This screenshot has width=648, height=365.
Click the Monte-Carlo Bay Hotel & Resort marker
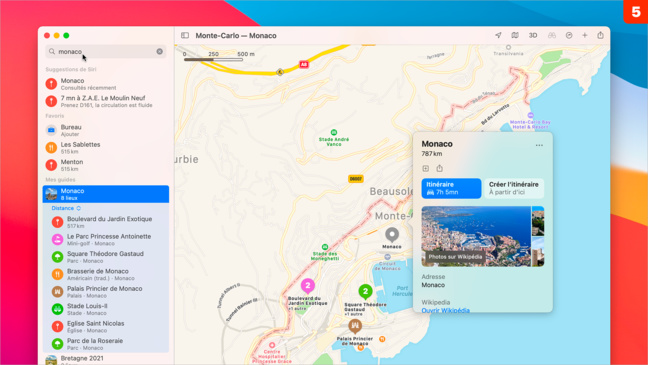pyautogui.click(x=530, y=115)
